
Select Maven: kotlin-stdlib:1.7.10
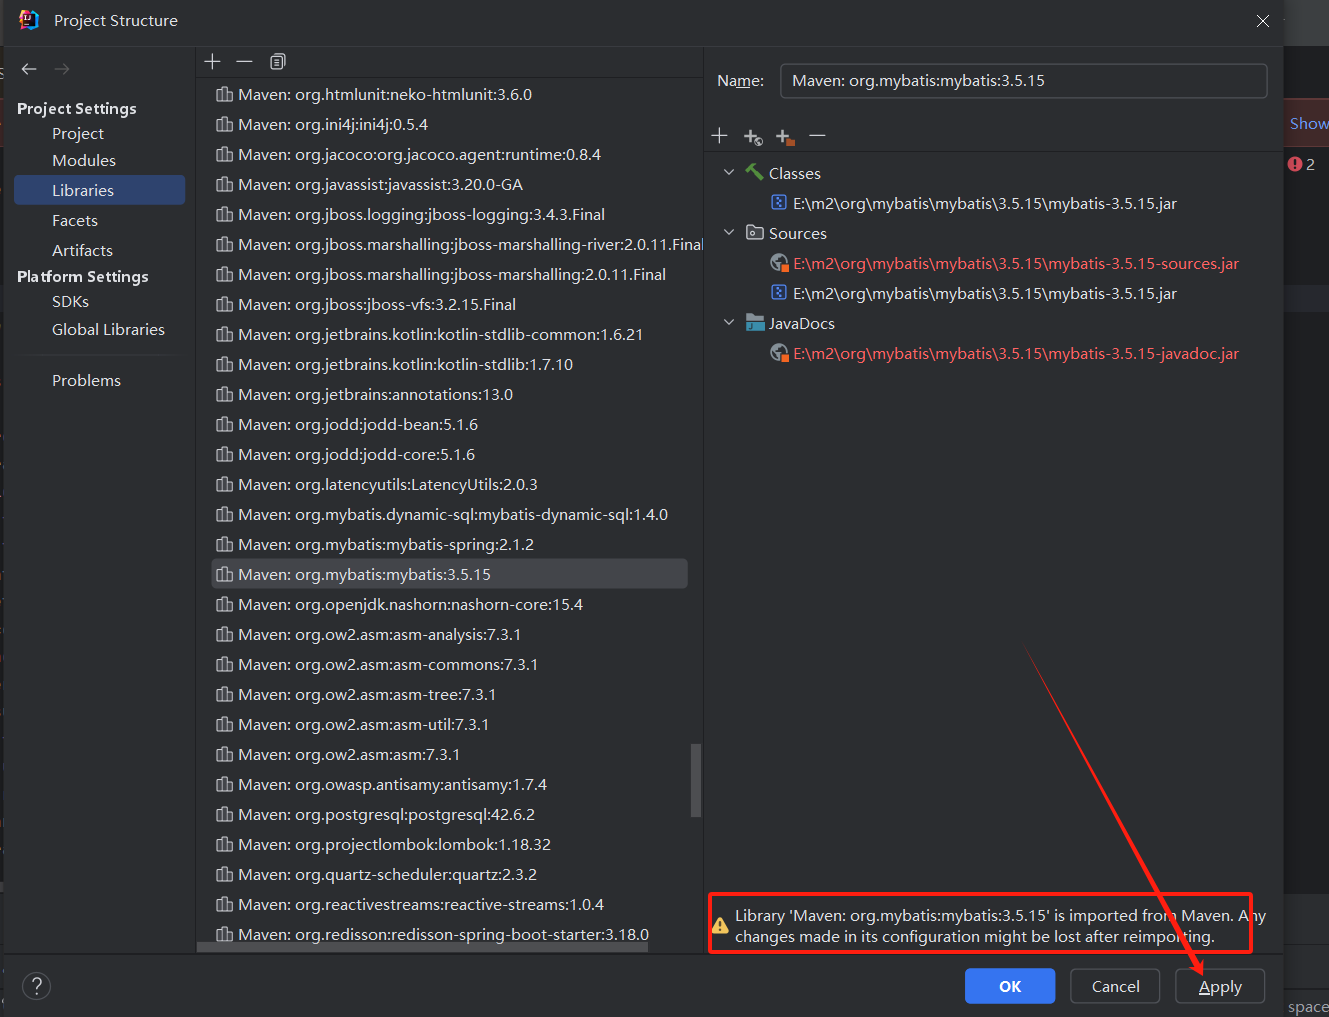point(405,365)
